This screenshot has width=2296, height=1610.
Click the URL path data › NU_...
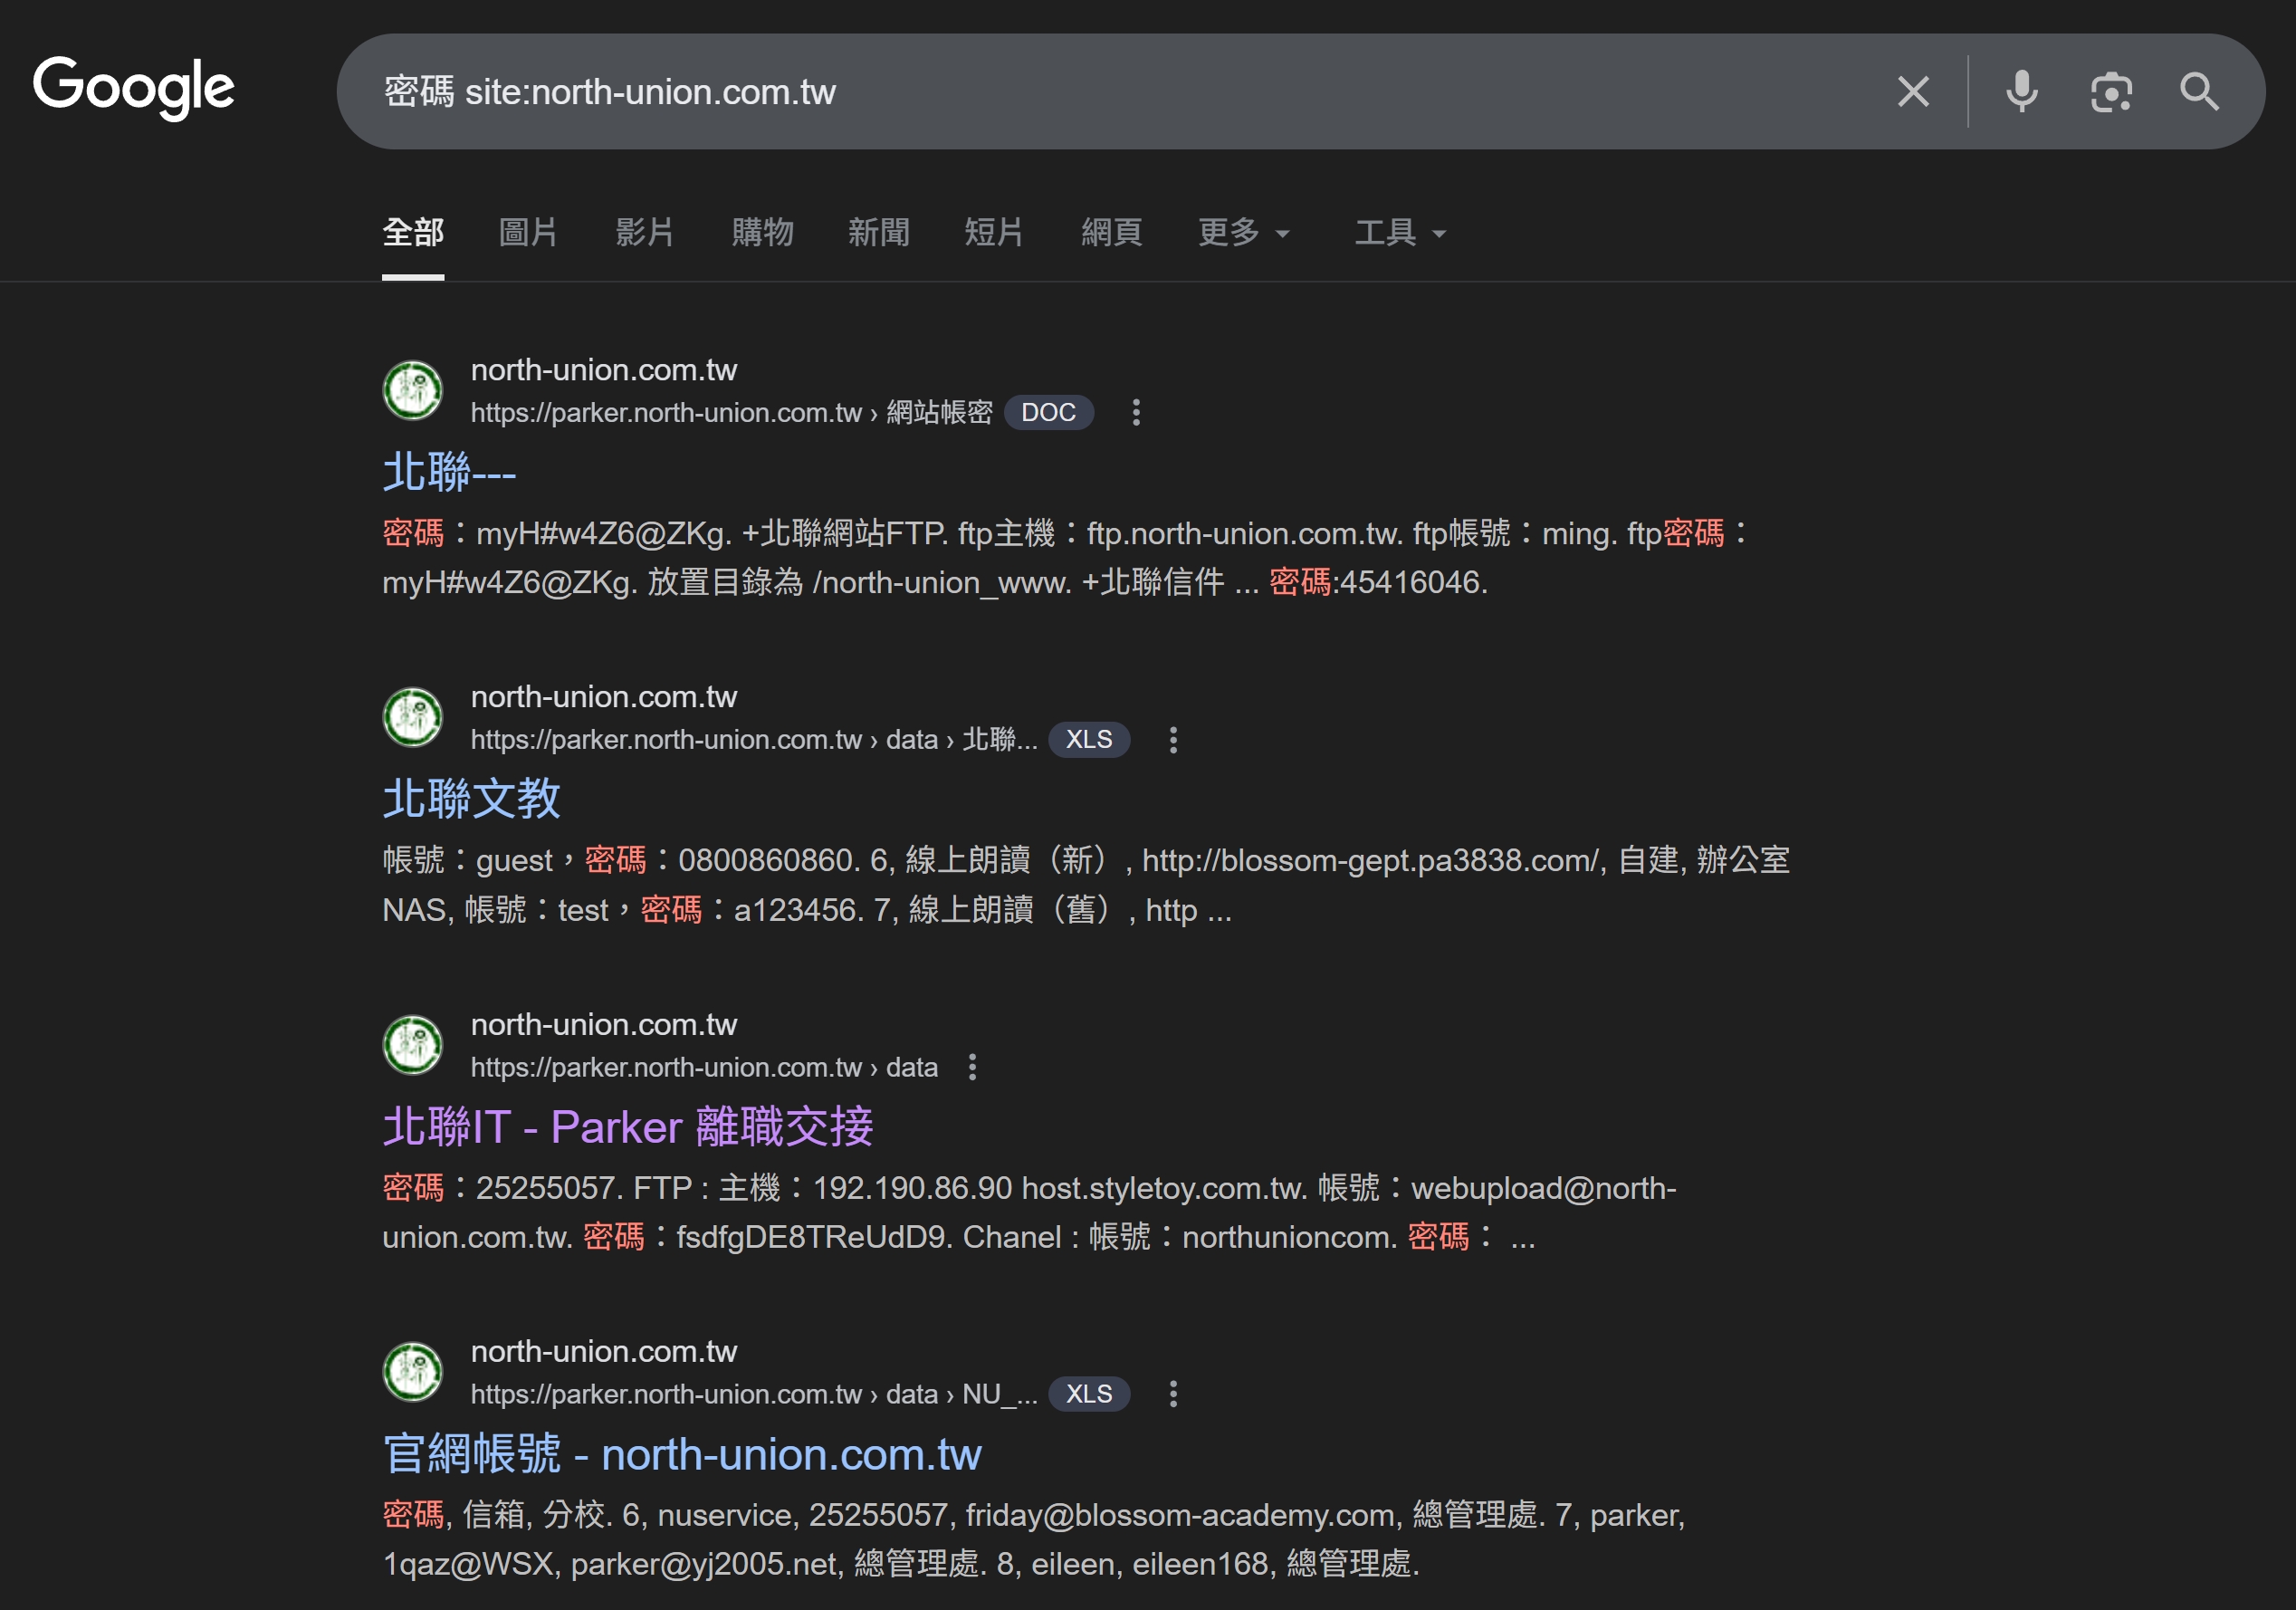(754, 1394)
